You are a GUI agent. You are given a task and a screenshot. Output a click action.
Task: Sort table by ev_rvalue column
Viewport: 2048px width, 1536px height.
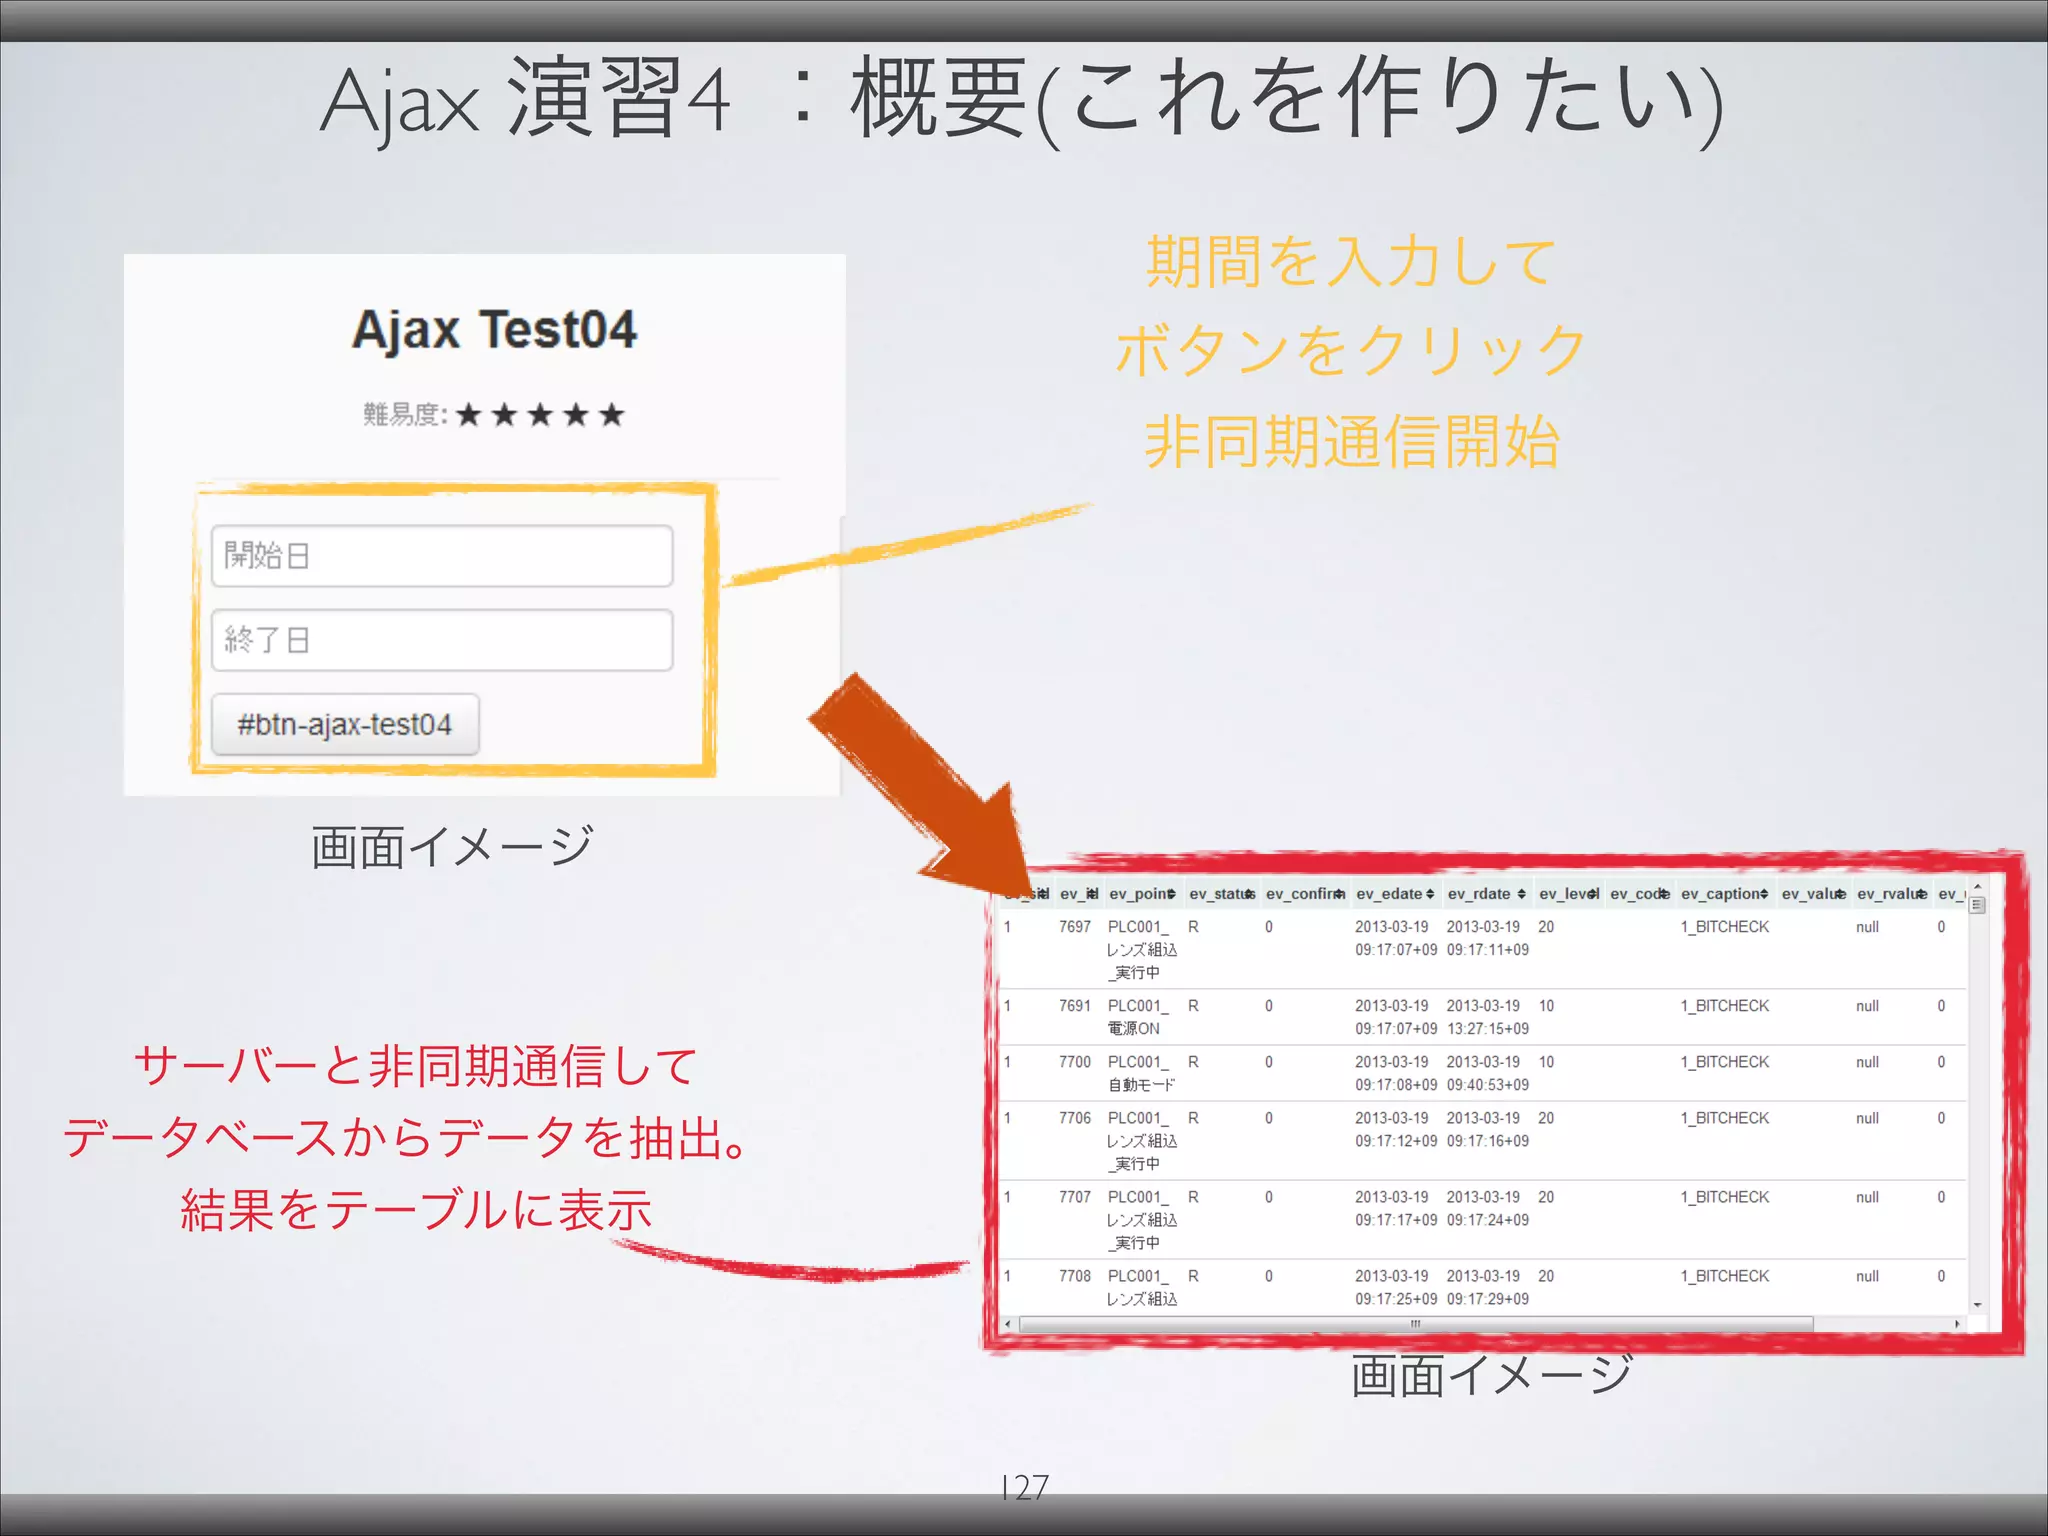1892,894
